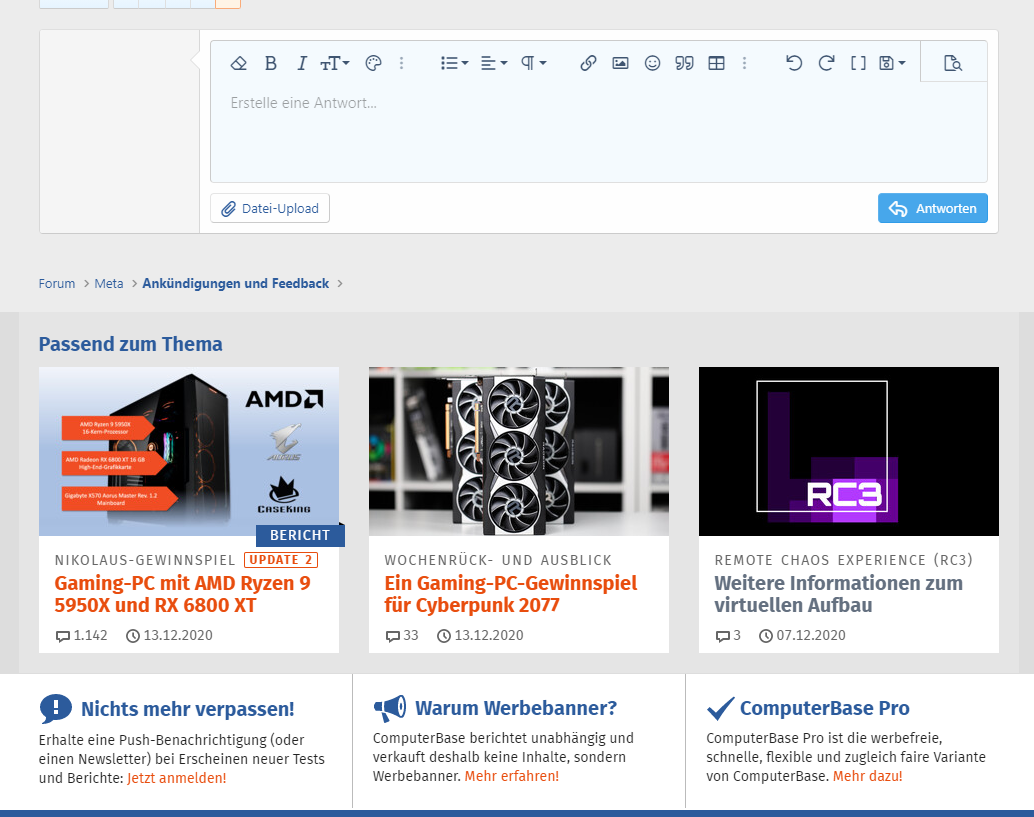Viewport: 1034px width, 817px height.
Task: Open the save draft dropdown
Action: click(892, 63)
